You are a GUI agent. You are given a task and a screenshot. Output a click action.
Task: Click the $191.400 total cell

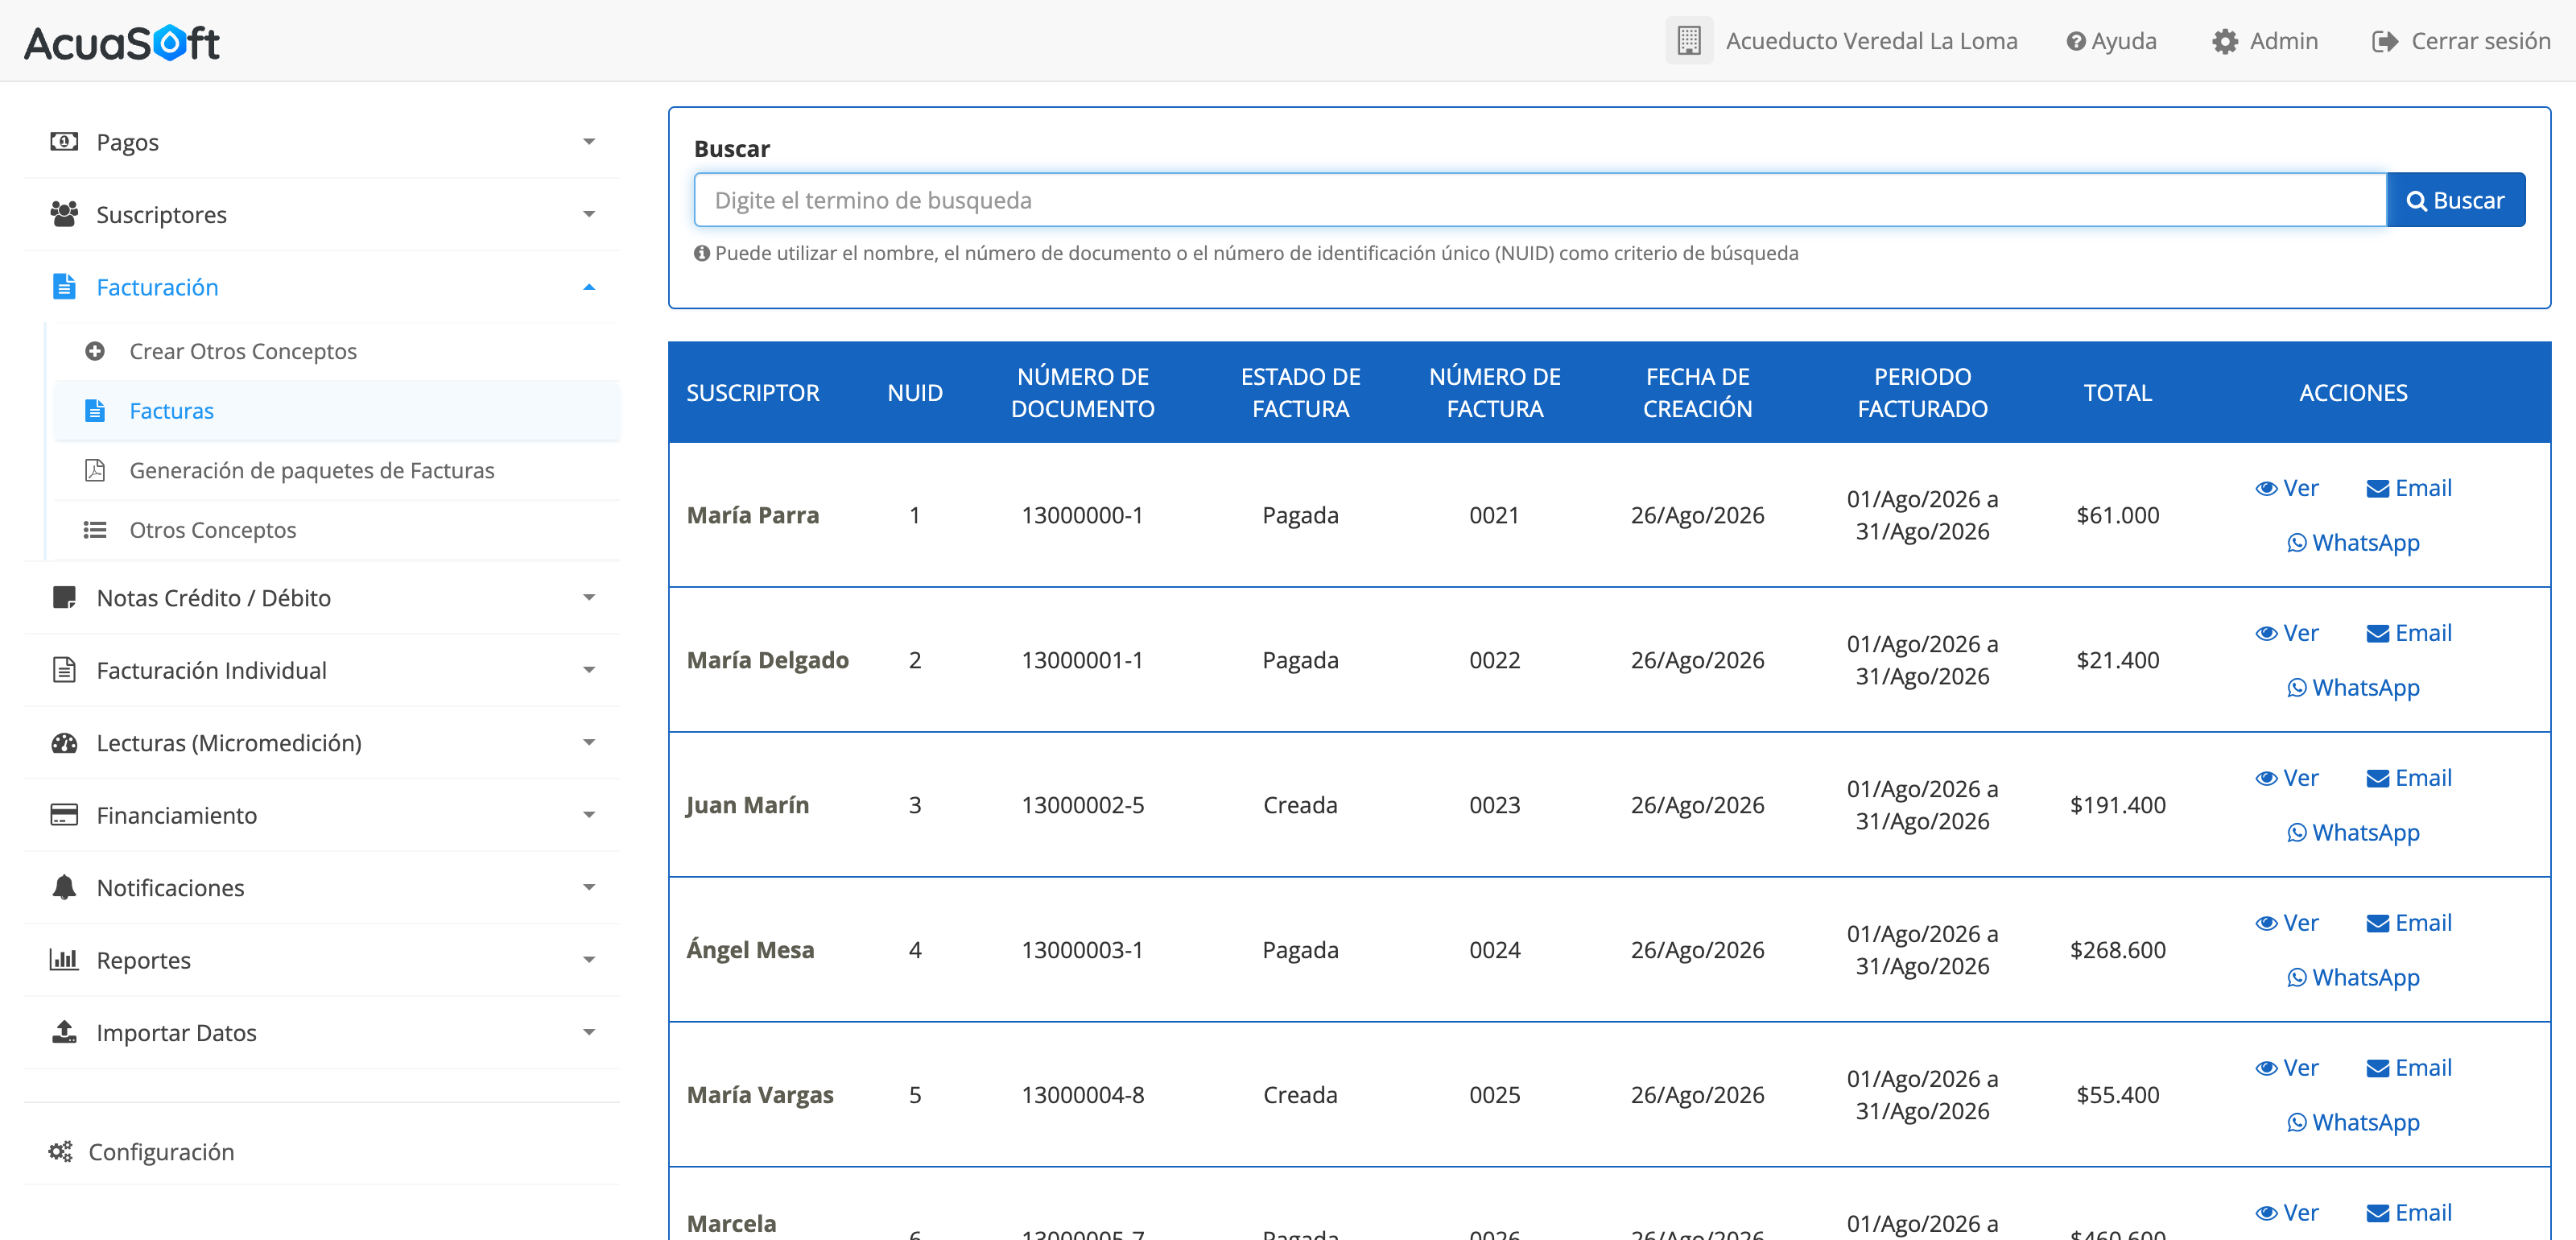coord(2117,805)
